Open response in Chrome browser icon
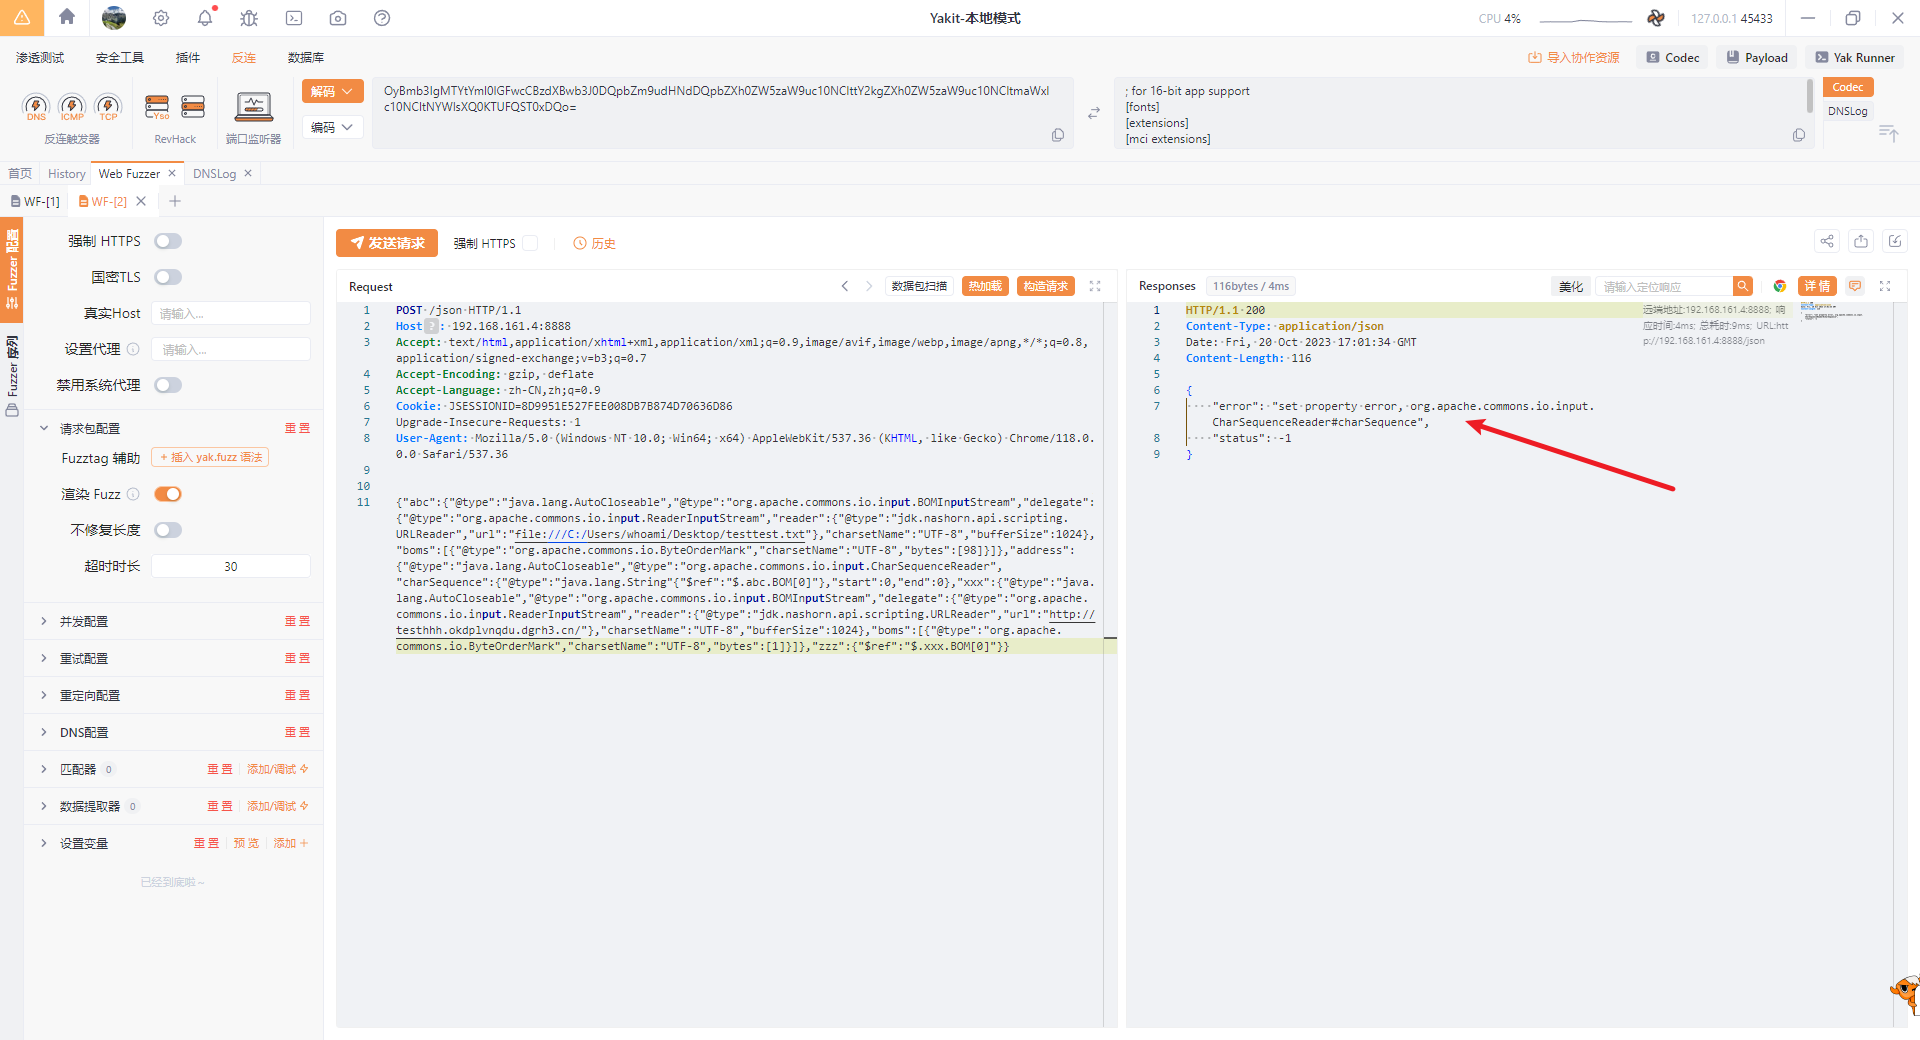The width and height of the screenshot is (1920, 1040). click(x=1780, y=286)
